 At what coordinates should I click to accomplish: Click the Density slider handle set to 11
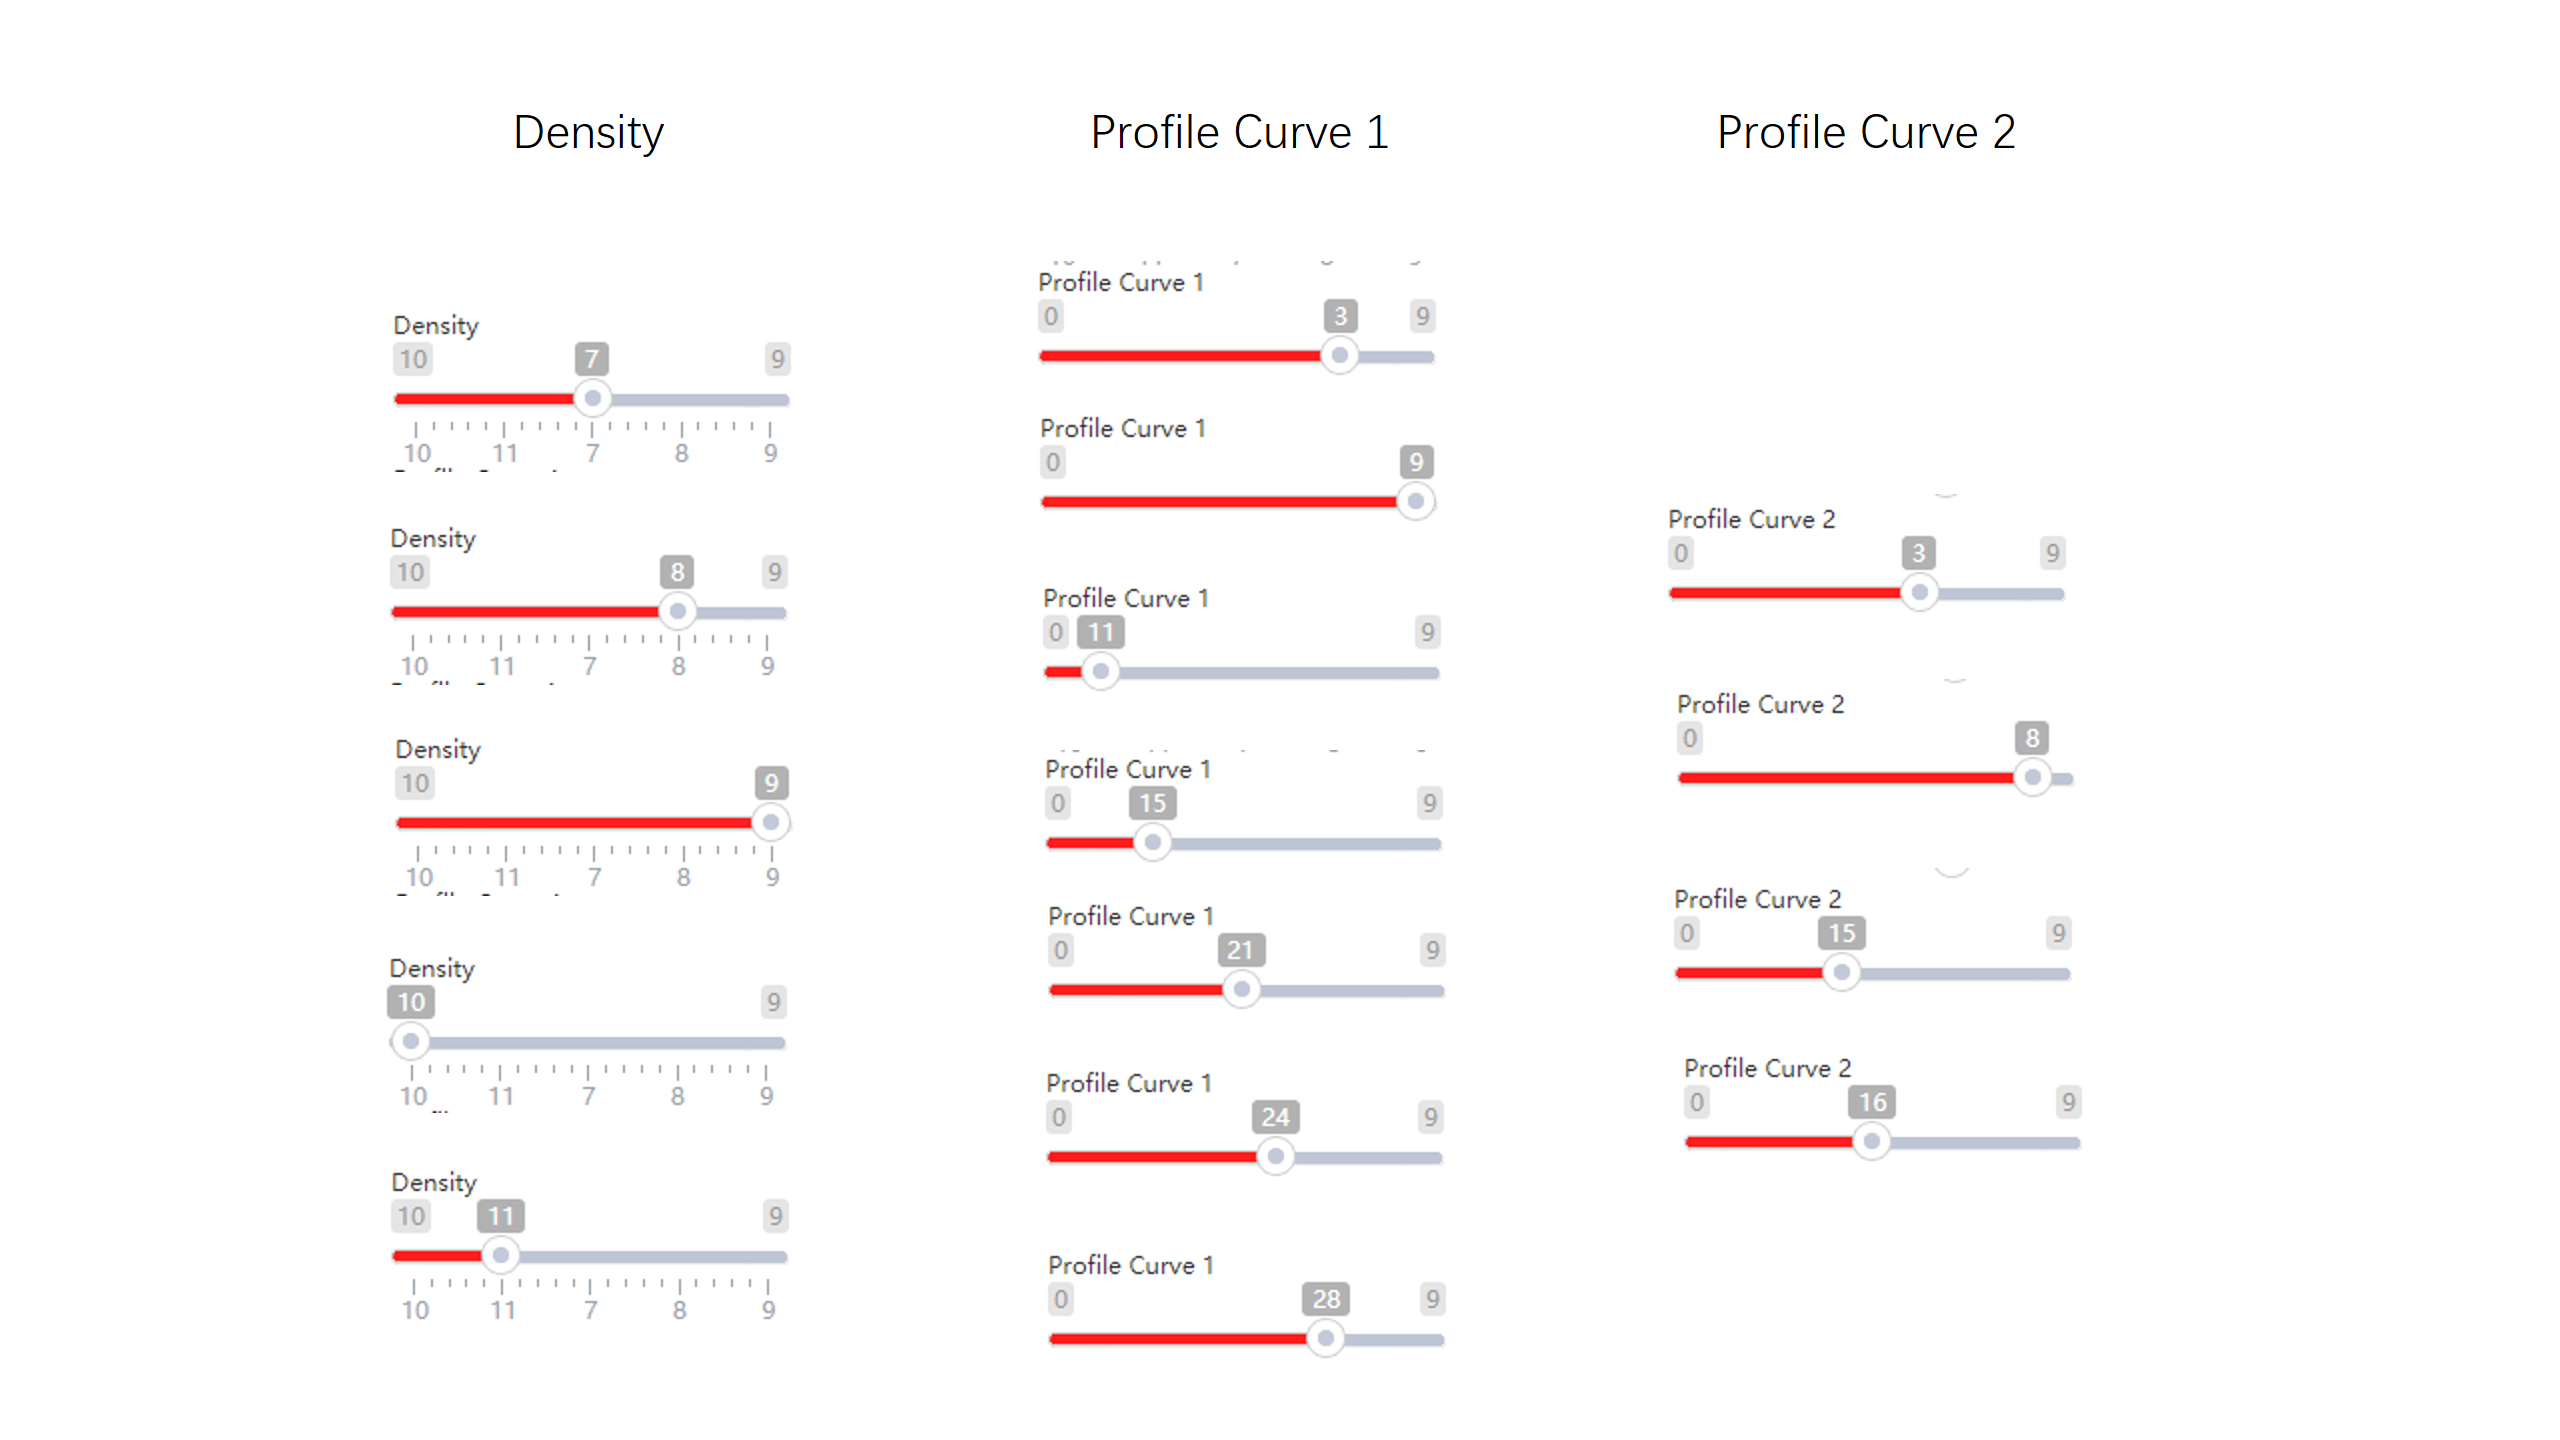(501, 1255)
